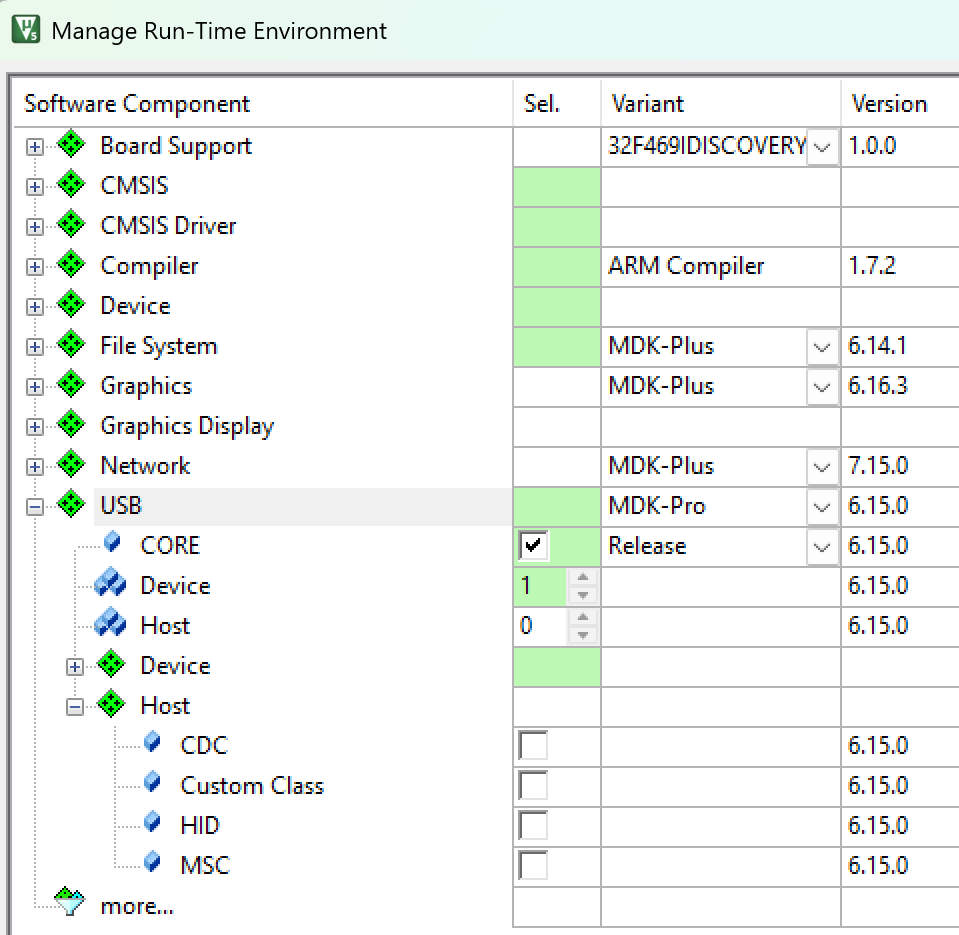Expand the Board Support tree node
959x935 pixels.
coord(35,147)
